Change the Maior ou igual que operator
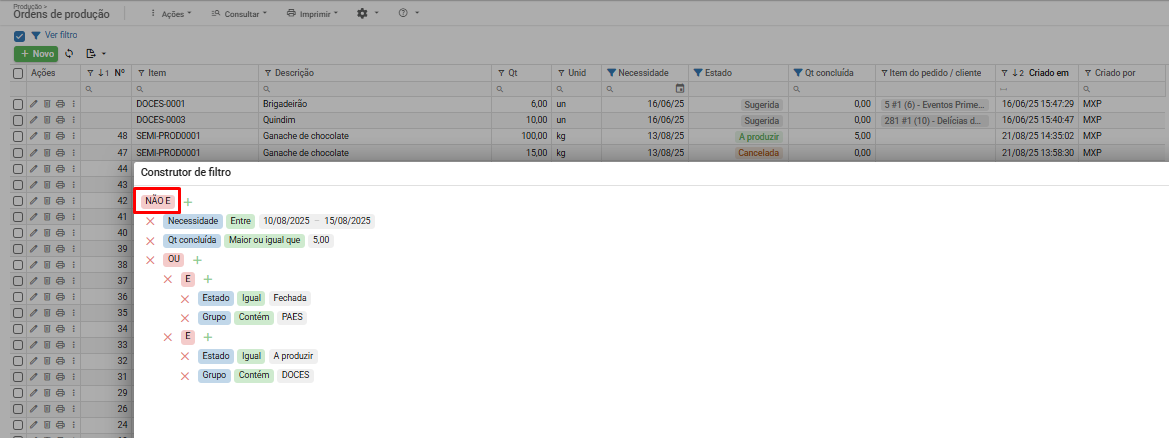Viewport: 1169px width, 438px height. (264, 241)
